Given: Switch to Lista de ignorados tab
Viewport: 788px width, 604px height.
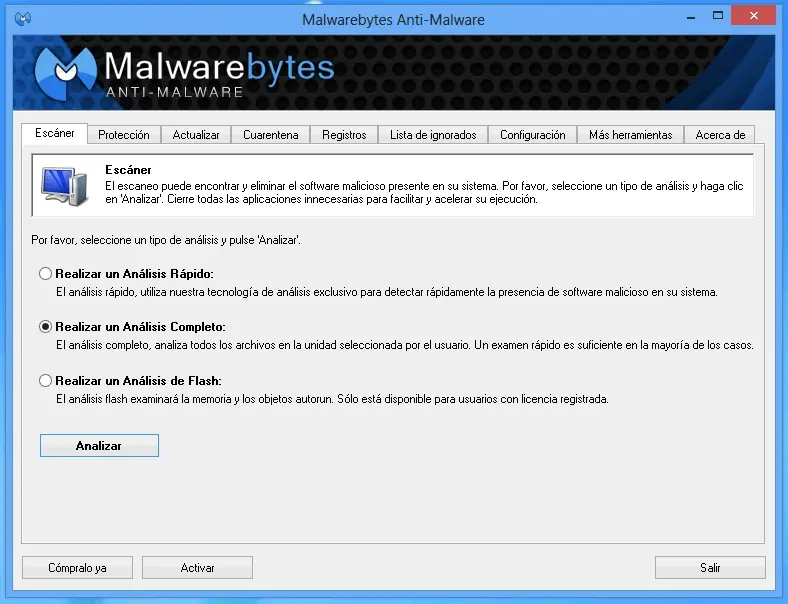Looking at the screenshot, I should [433, 135].
